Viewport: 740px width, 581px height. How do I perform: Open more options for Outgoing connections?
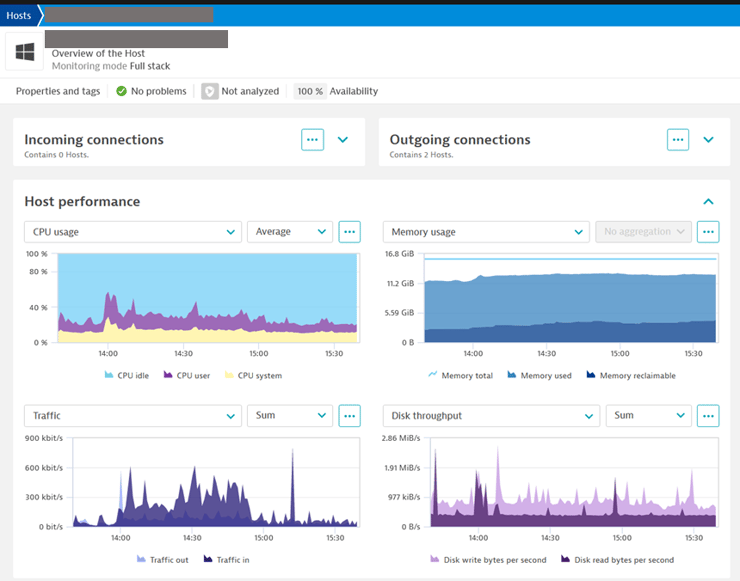(678, 140)
